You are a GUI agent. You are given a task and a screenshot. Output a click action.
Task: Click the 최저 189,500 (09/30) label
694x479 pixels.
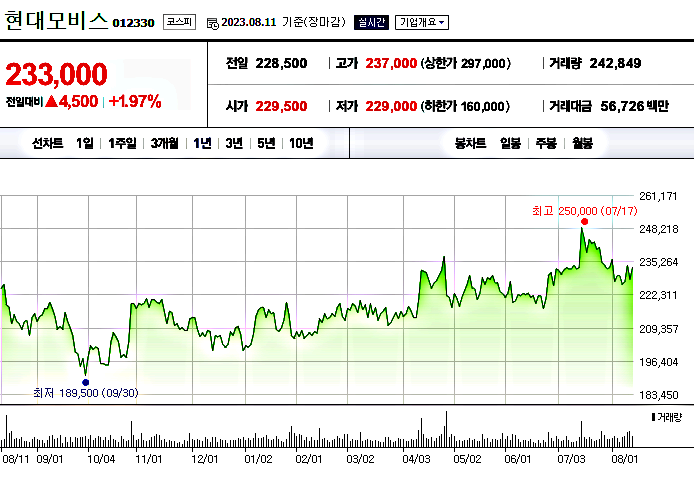pos(86,393)
